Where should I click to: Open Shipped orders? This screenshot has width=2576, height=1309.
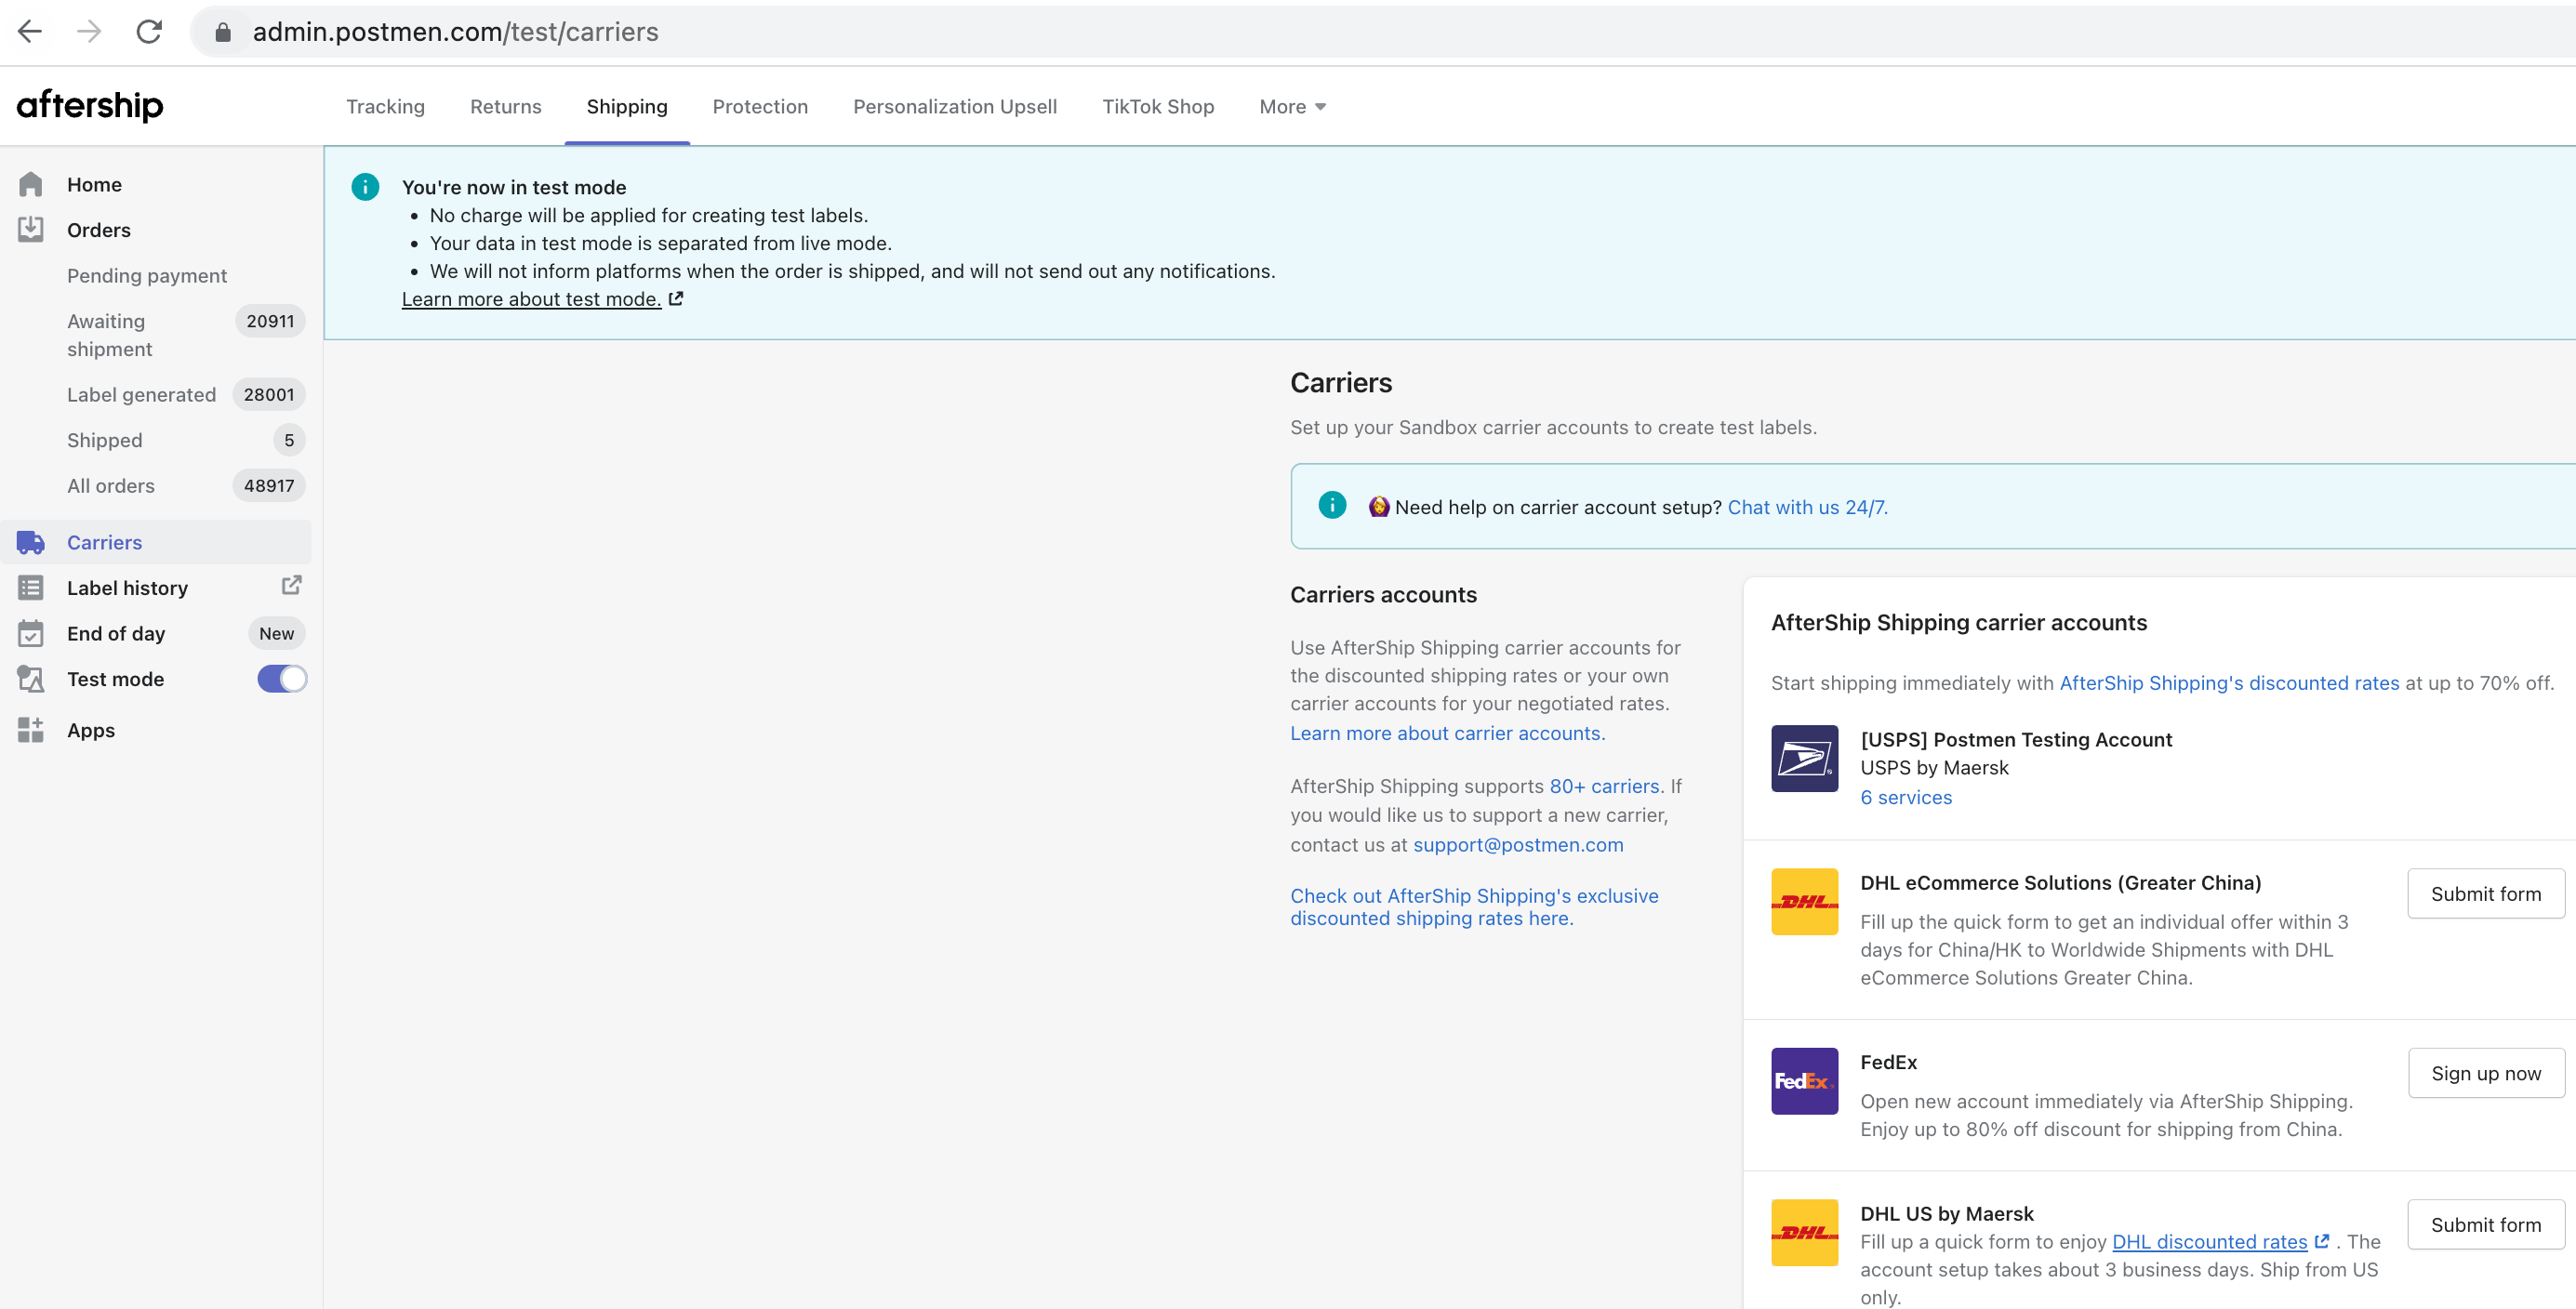(105, 440)
